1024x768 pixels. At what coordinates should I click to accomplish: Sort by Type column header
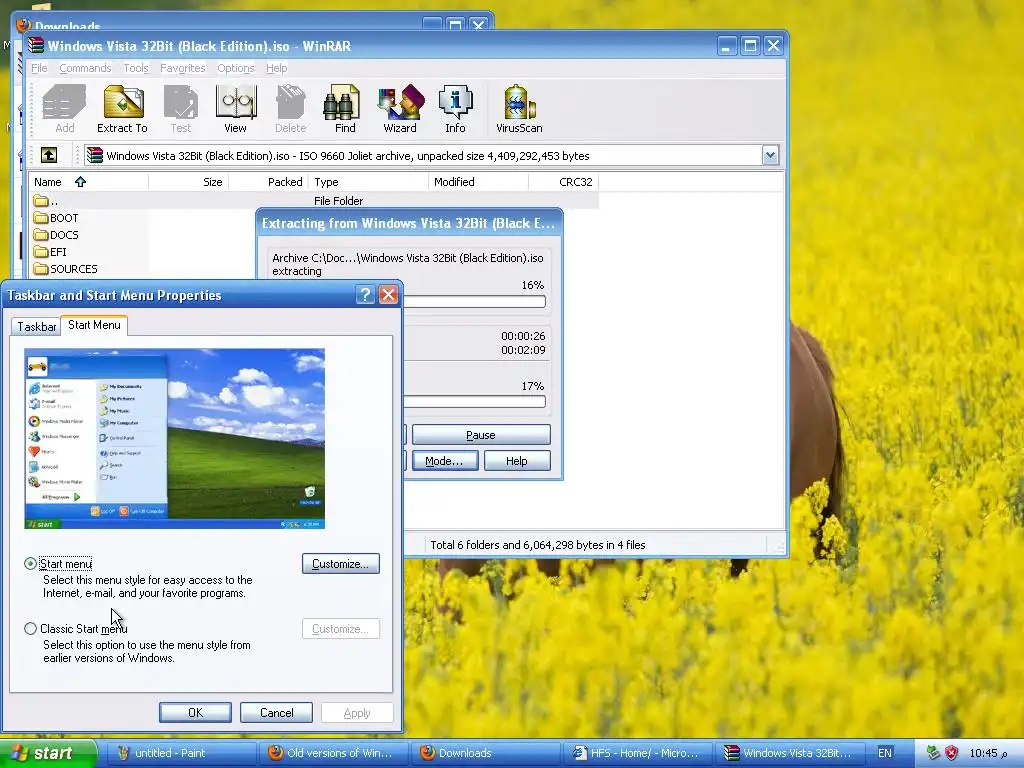368,182
